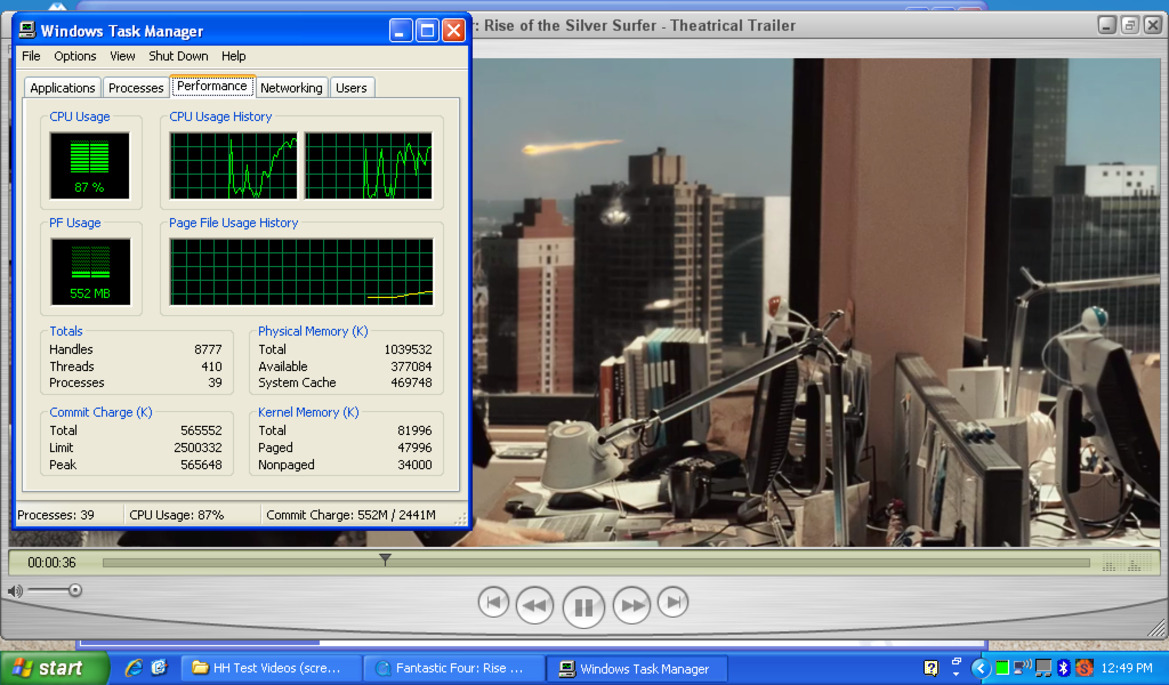This screenshot has width=1169, height=685.
Task: Click the volume slider knob
Action: point(75,590)
